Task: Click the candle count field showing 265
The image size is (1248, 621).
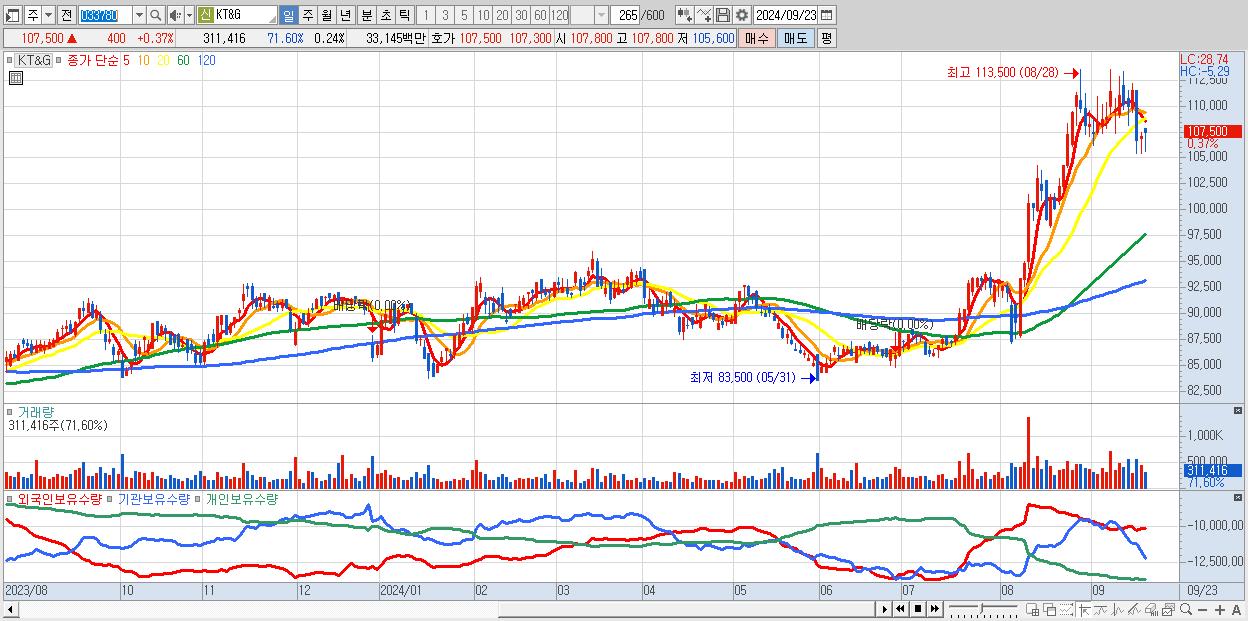Action: click(x=626, y=15)
